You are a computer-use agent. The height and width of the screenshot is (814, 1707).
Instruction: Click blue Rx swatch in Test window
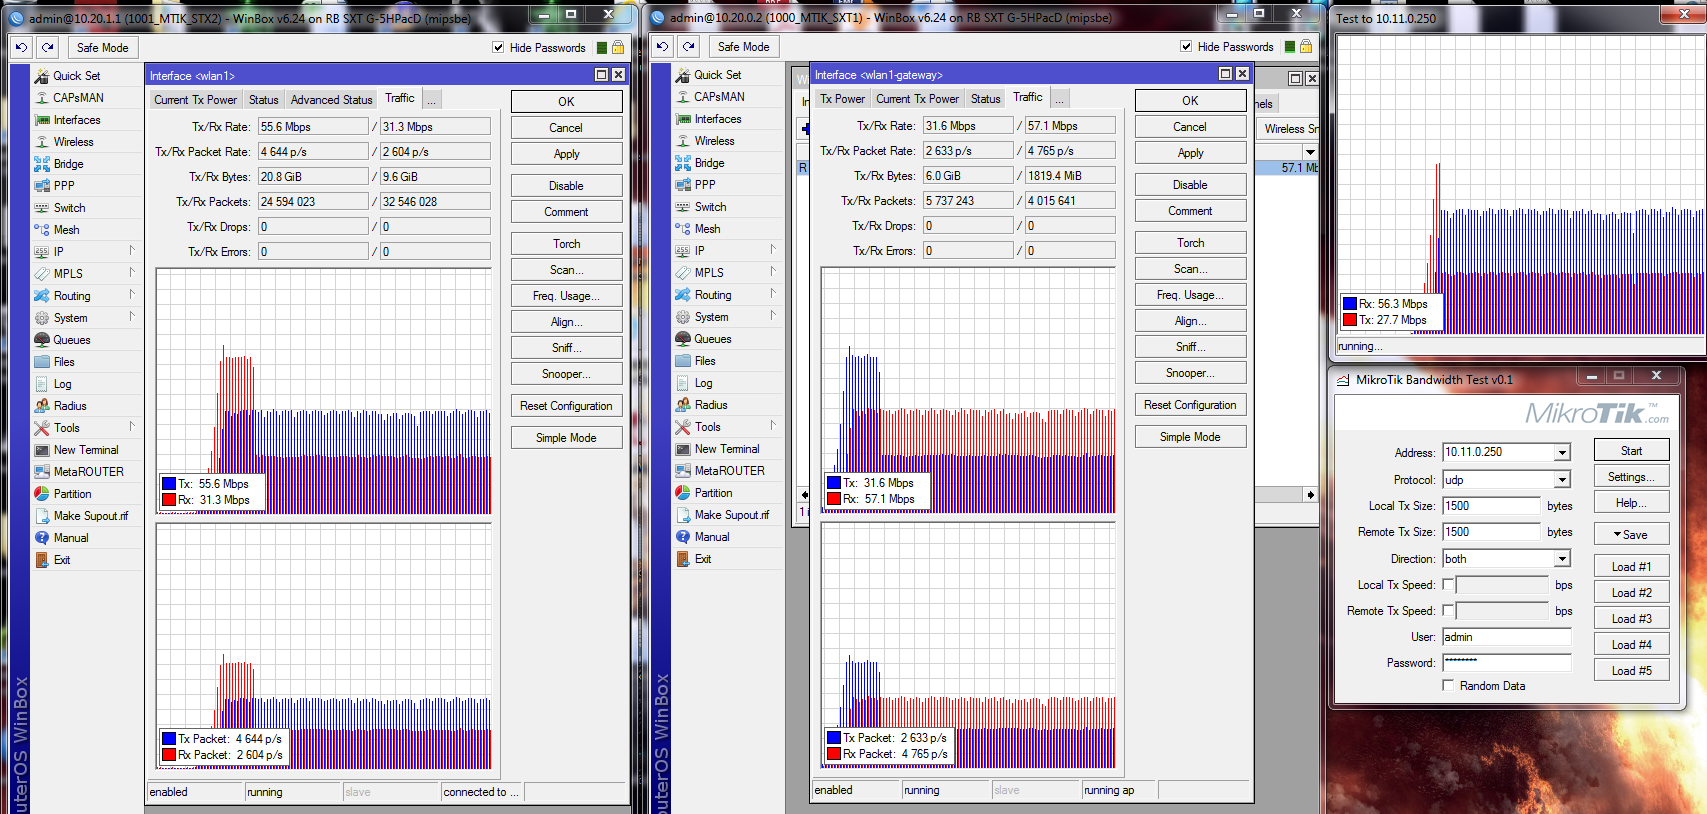1350,304
